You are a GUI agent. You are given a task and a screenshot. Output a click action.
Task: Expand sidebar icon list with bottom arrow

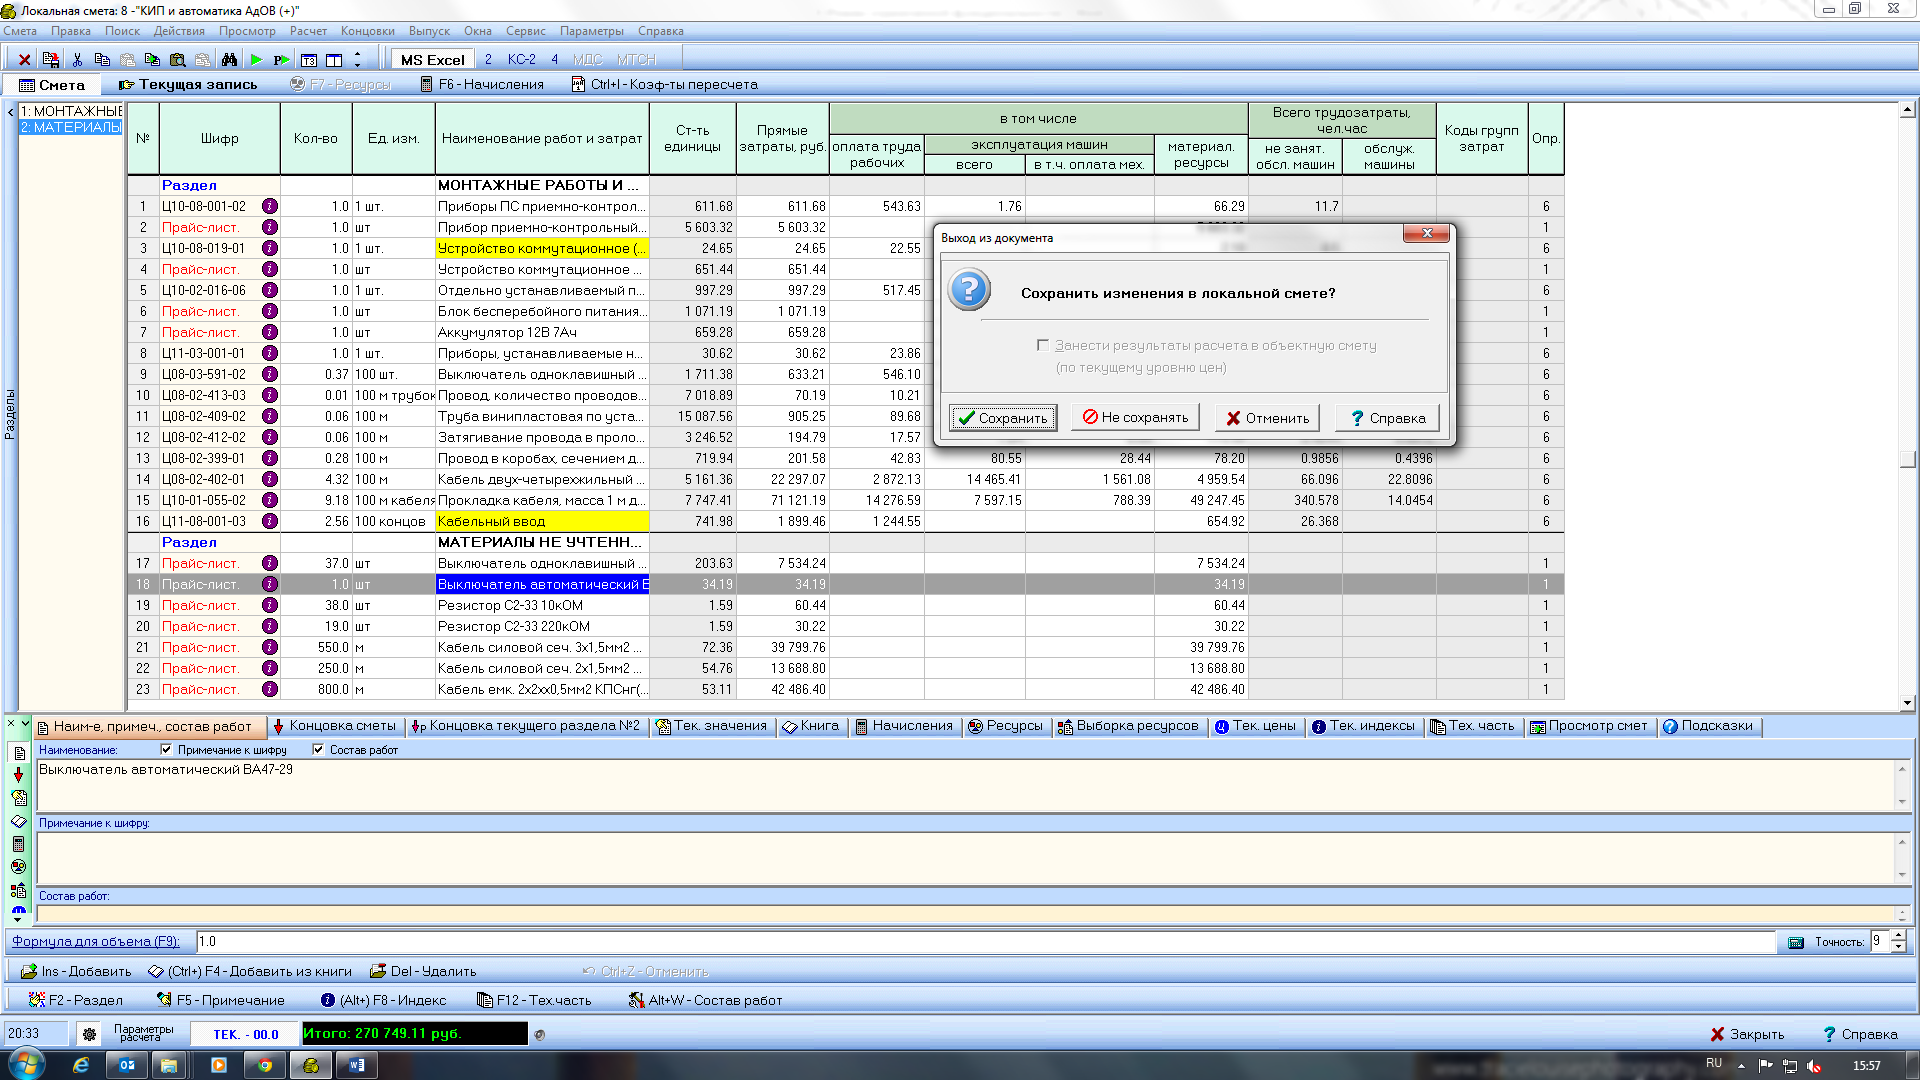point(18,919)
